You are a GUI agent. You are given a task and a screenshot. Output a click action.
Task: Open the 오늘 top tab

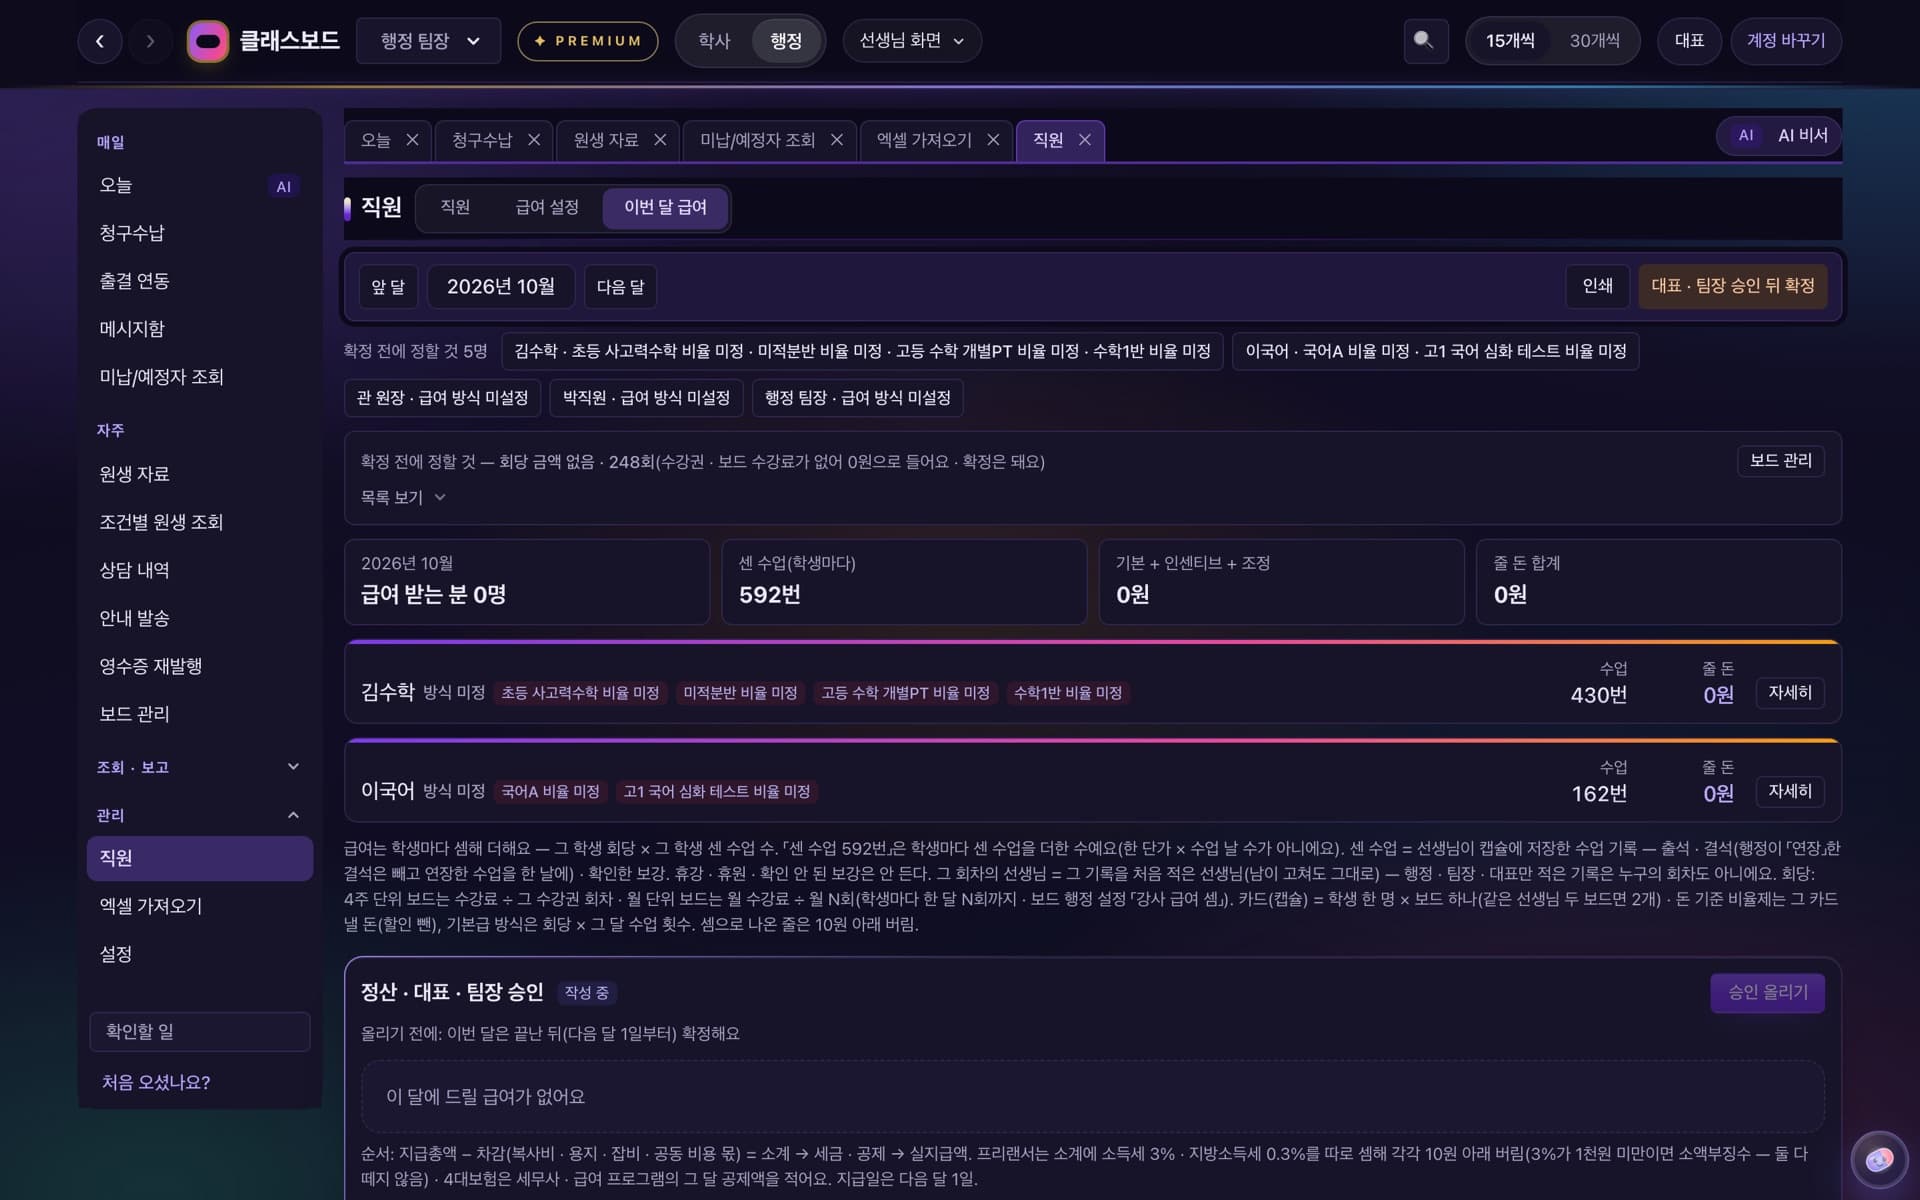click(x=375, y=140)
